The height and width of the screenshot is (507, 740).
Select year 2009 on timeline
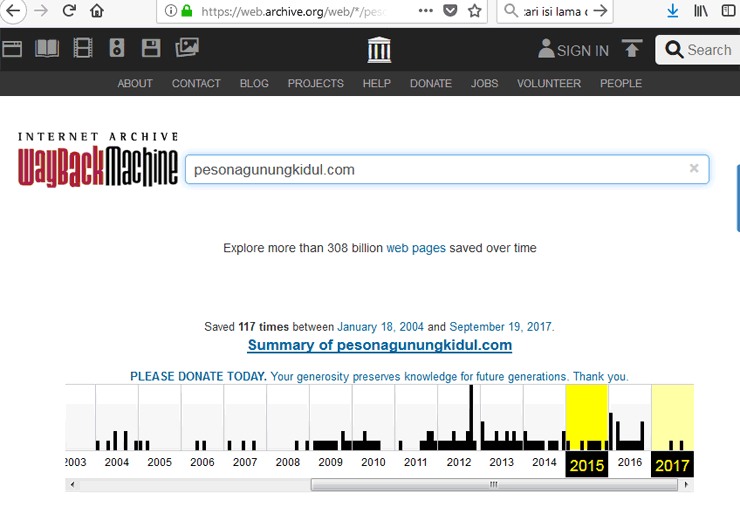point(330,462)
